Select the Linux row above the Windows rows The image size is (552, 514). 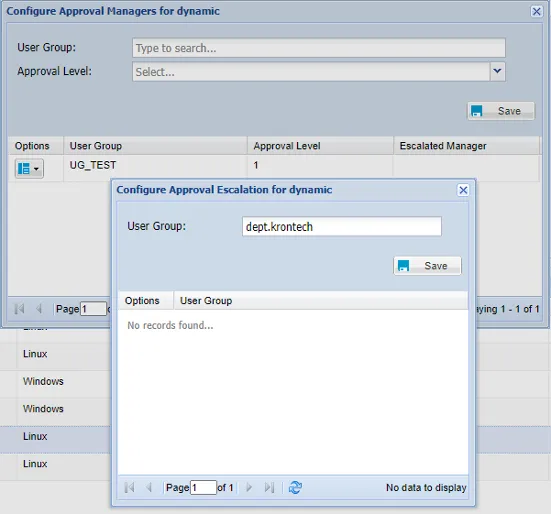pos(35,354)
